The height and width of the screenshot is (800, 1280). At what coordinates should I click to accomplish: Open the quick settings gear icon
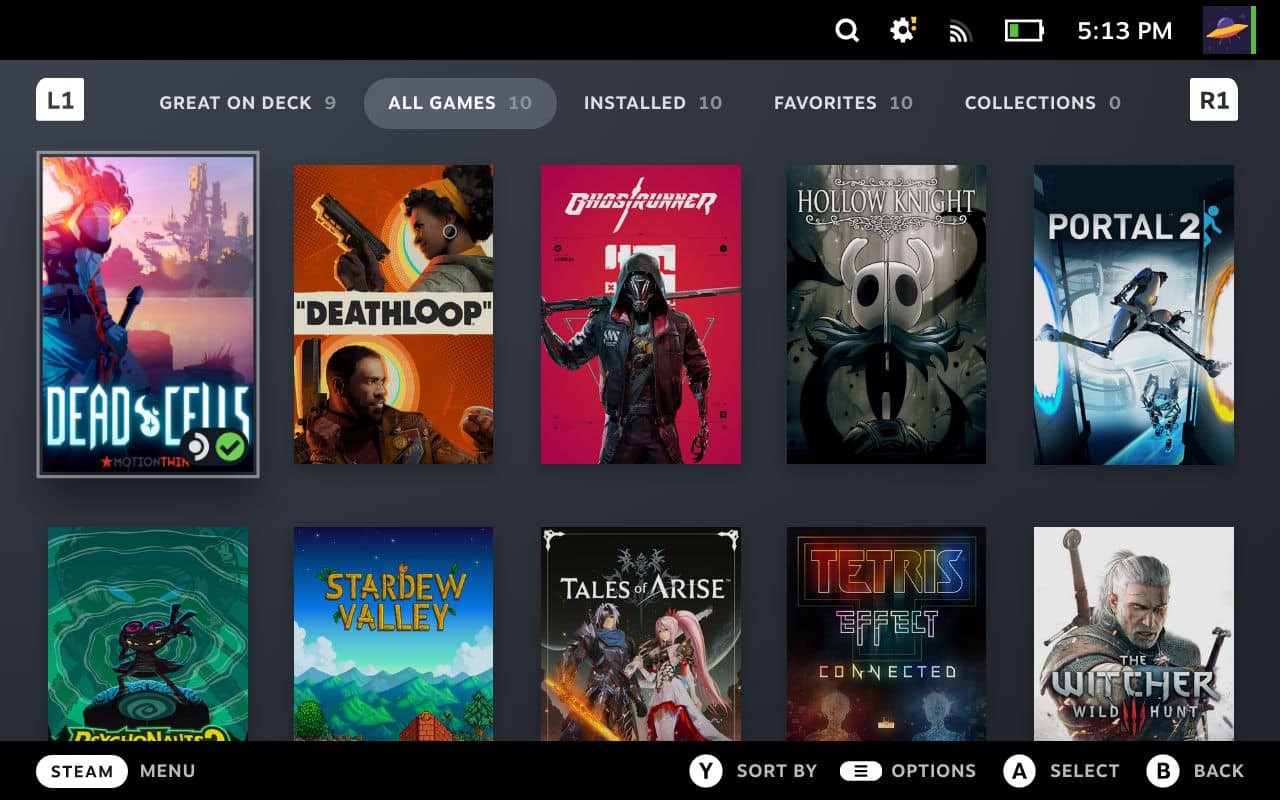click(901, 30)
